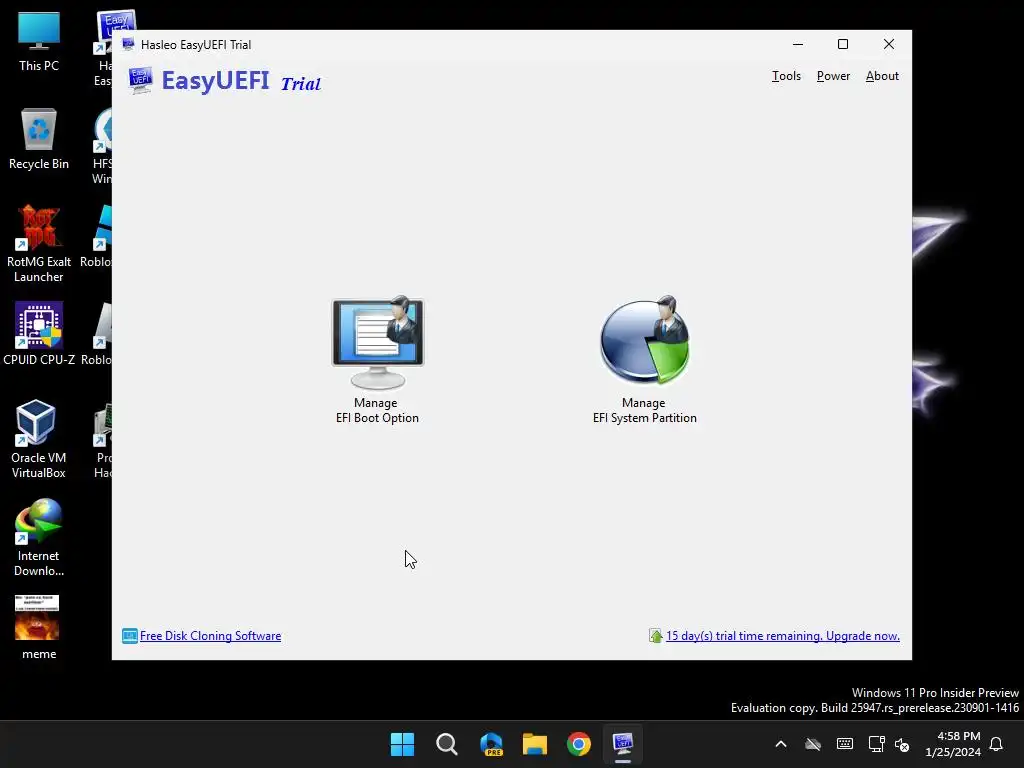
Task: Click the EasyUEFI logo icon in header
Action: point(140,80)
